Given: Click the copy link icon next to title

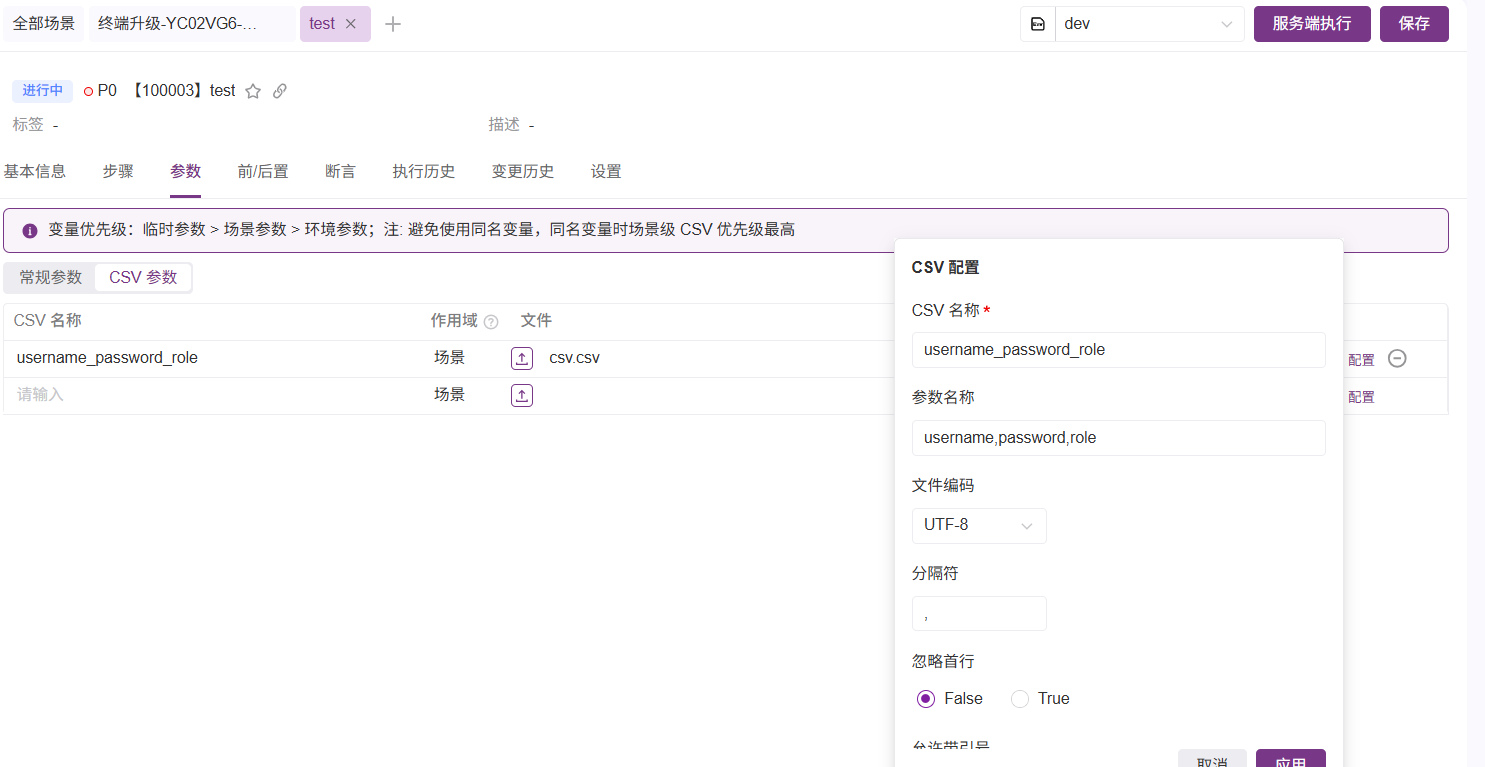Looking at the screenshot, I should [x=280, y=91].
